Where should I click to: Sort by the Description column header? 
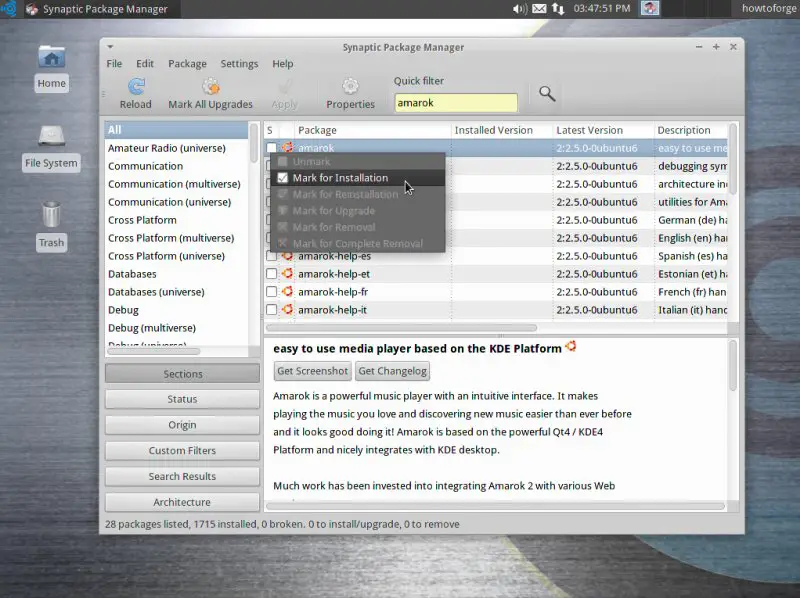click(690, 130)
